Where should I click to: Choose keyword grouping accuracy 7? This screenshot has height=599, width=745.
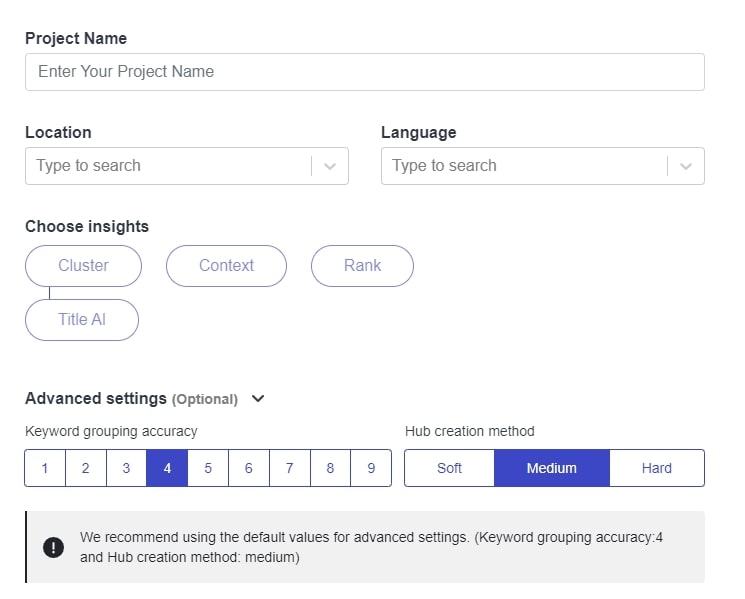click(289, 468)
